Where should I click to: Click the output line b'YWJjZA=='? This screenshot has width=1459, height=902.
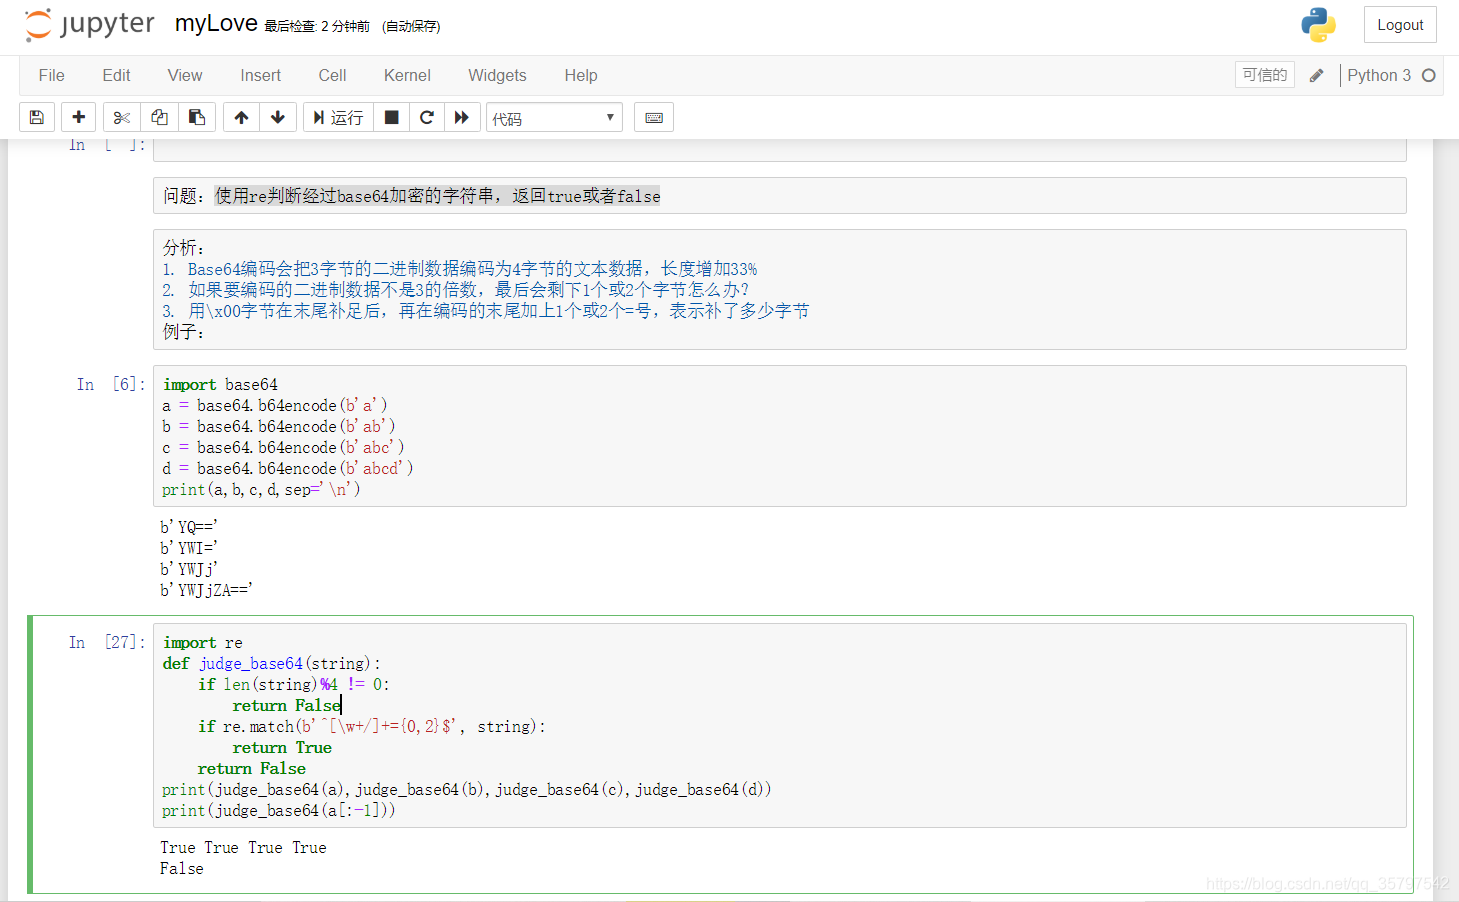(206, 590)
